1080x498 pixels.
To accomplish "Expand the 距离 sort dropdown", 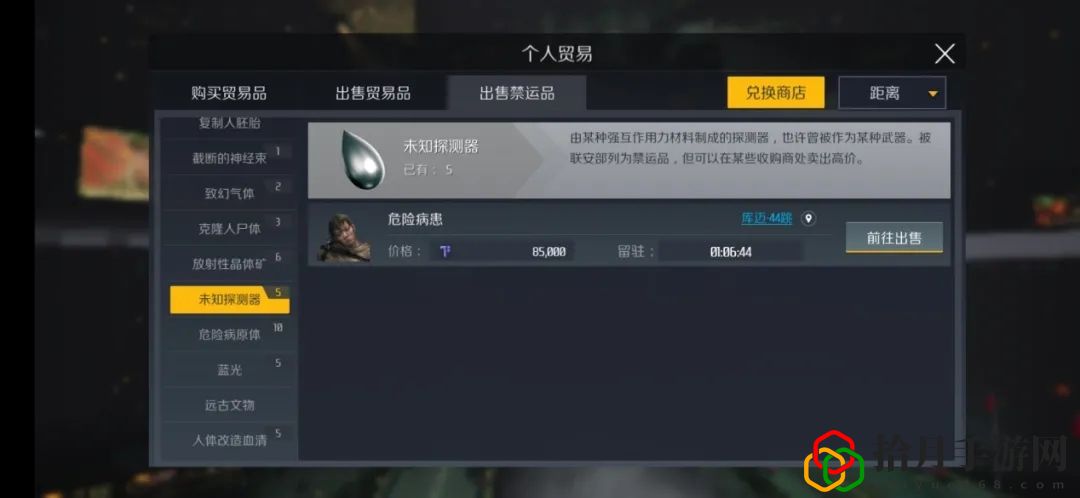I will [892, 93].
